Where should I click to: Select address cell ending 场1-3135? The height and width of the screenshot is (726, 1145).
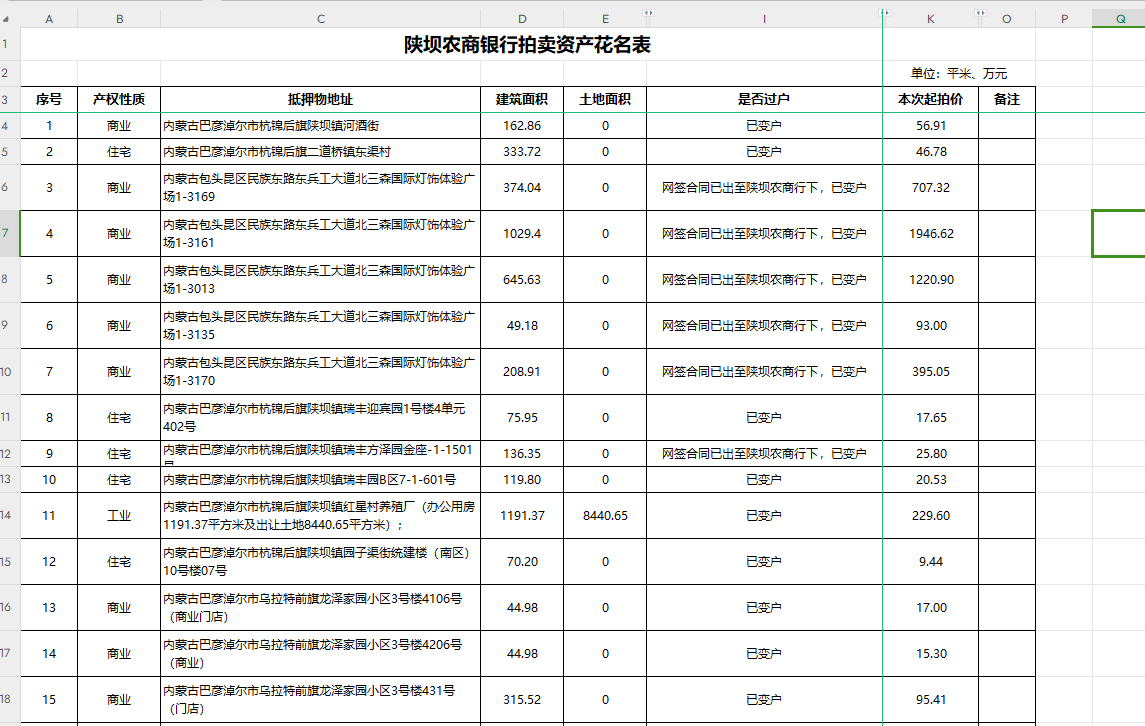point(321,325)
